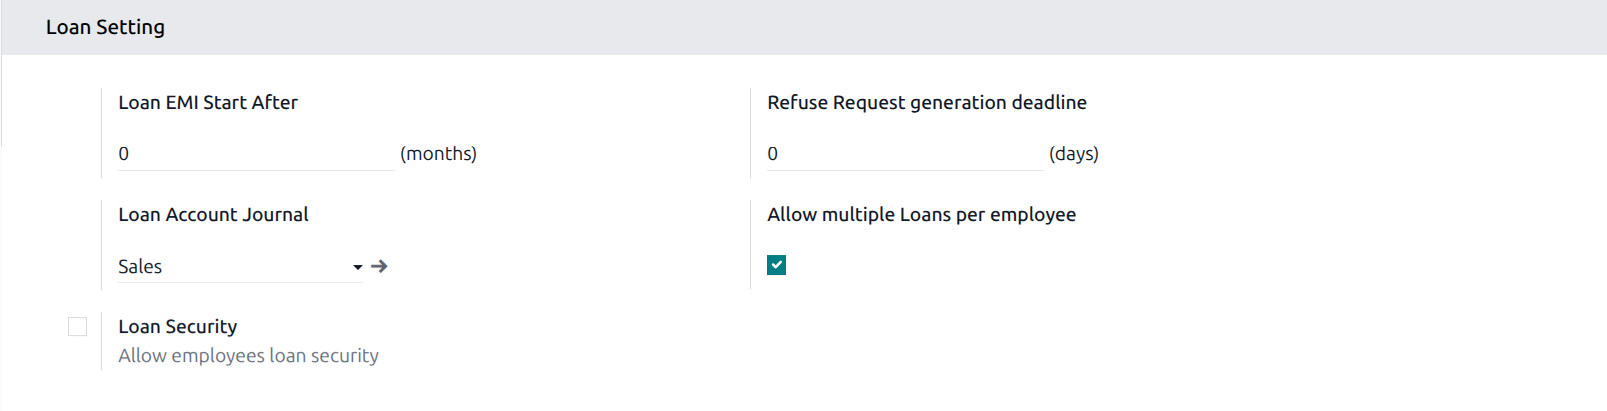Viewport: 1607px width, 411px height.
Task: Click the (days) unit text
Action: pyautogui.click(x=1073, y=154)
